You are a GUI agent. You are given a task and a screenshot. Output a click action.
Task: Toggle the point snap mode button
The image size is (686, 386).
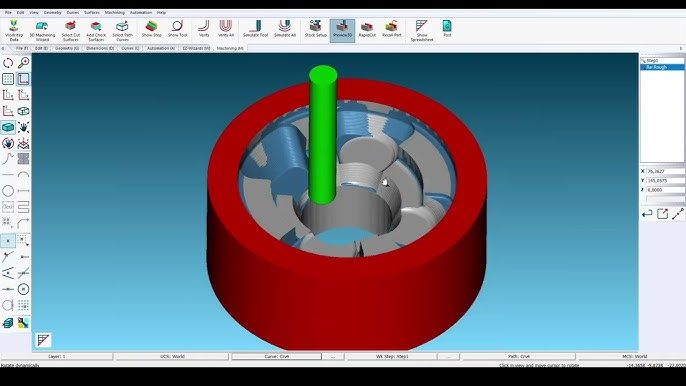(x=8, y=241)
